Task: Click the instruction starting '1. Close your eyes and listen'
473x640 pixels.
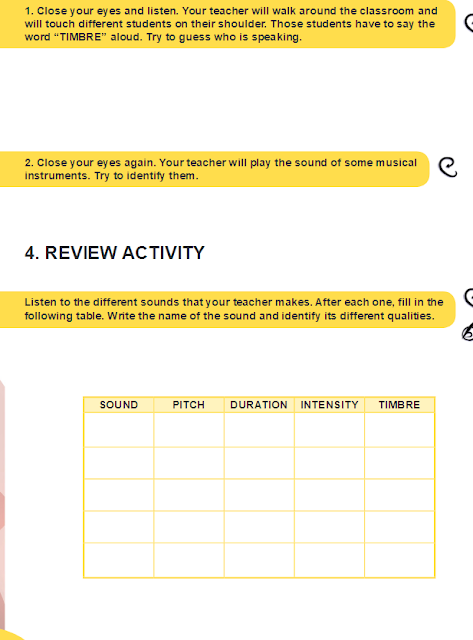Action: (231, 24)
